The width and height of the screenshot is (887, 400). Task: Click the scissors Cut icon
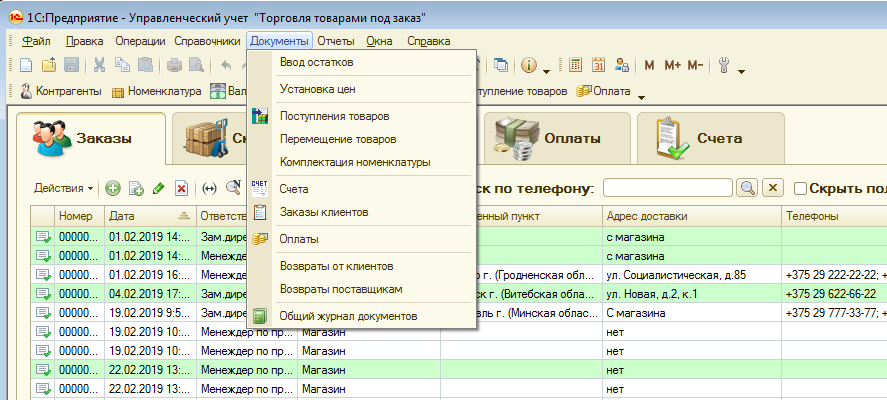pos(100,66)
